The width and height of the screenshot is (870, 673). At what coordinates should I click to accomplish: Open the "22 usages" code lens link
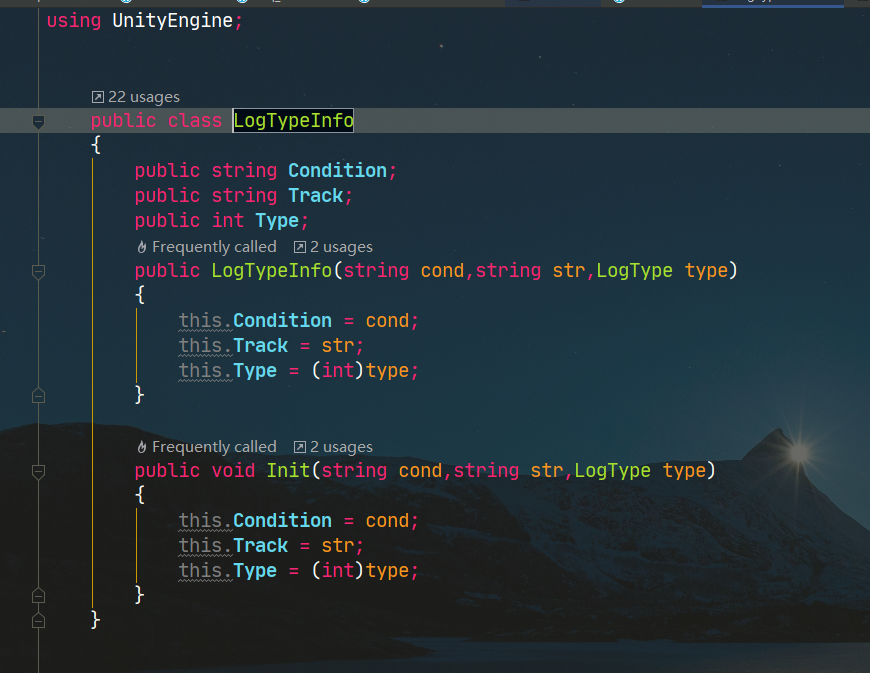136,97
